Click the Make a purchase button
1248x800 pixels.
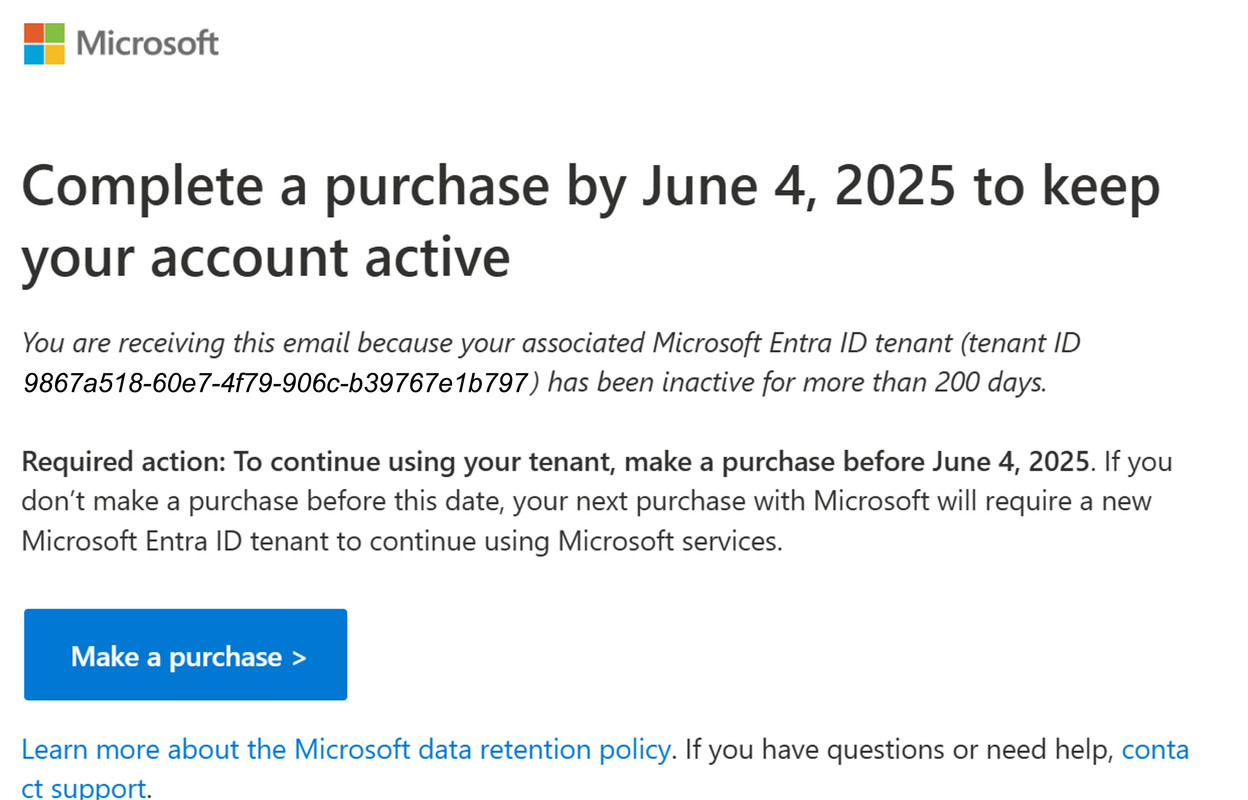point(185,655)
